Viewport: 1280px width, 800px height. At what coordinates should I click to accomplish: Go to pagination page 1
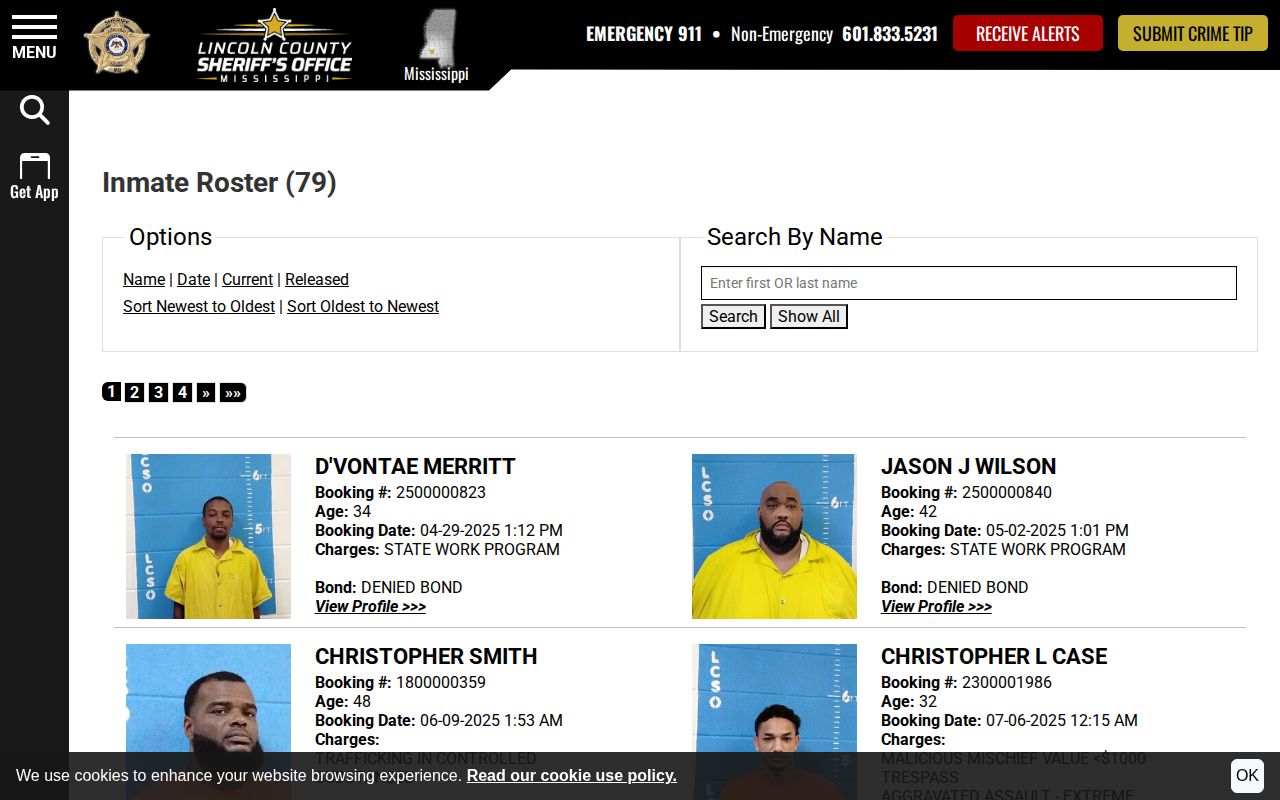[x=111, y=392]
